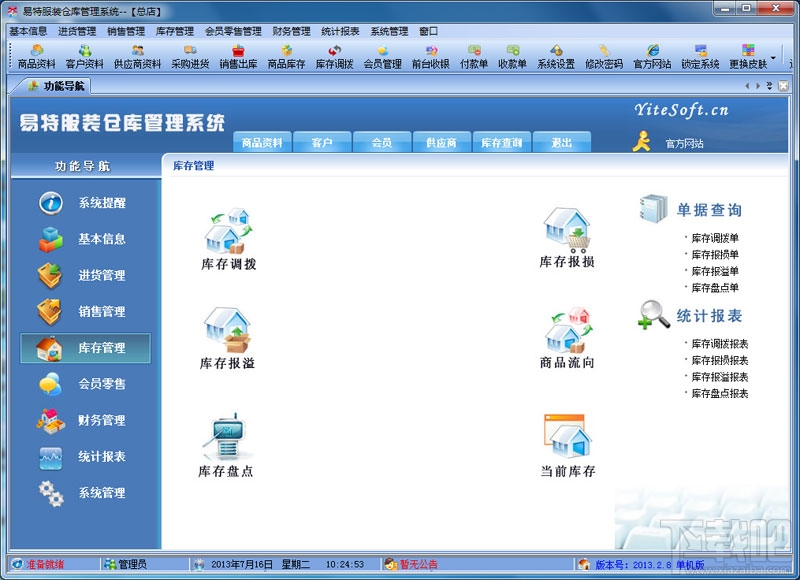Select 库存管理 in sidebar navigation

[x=85, y=348]
